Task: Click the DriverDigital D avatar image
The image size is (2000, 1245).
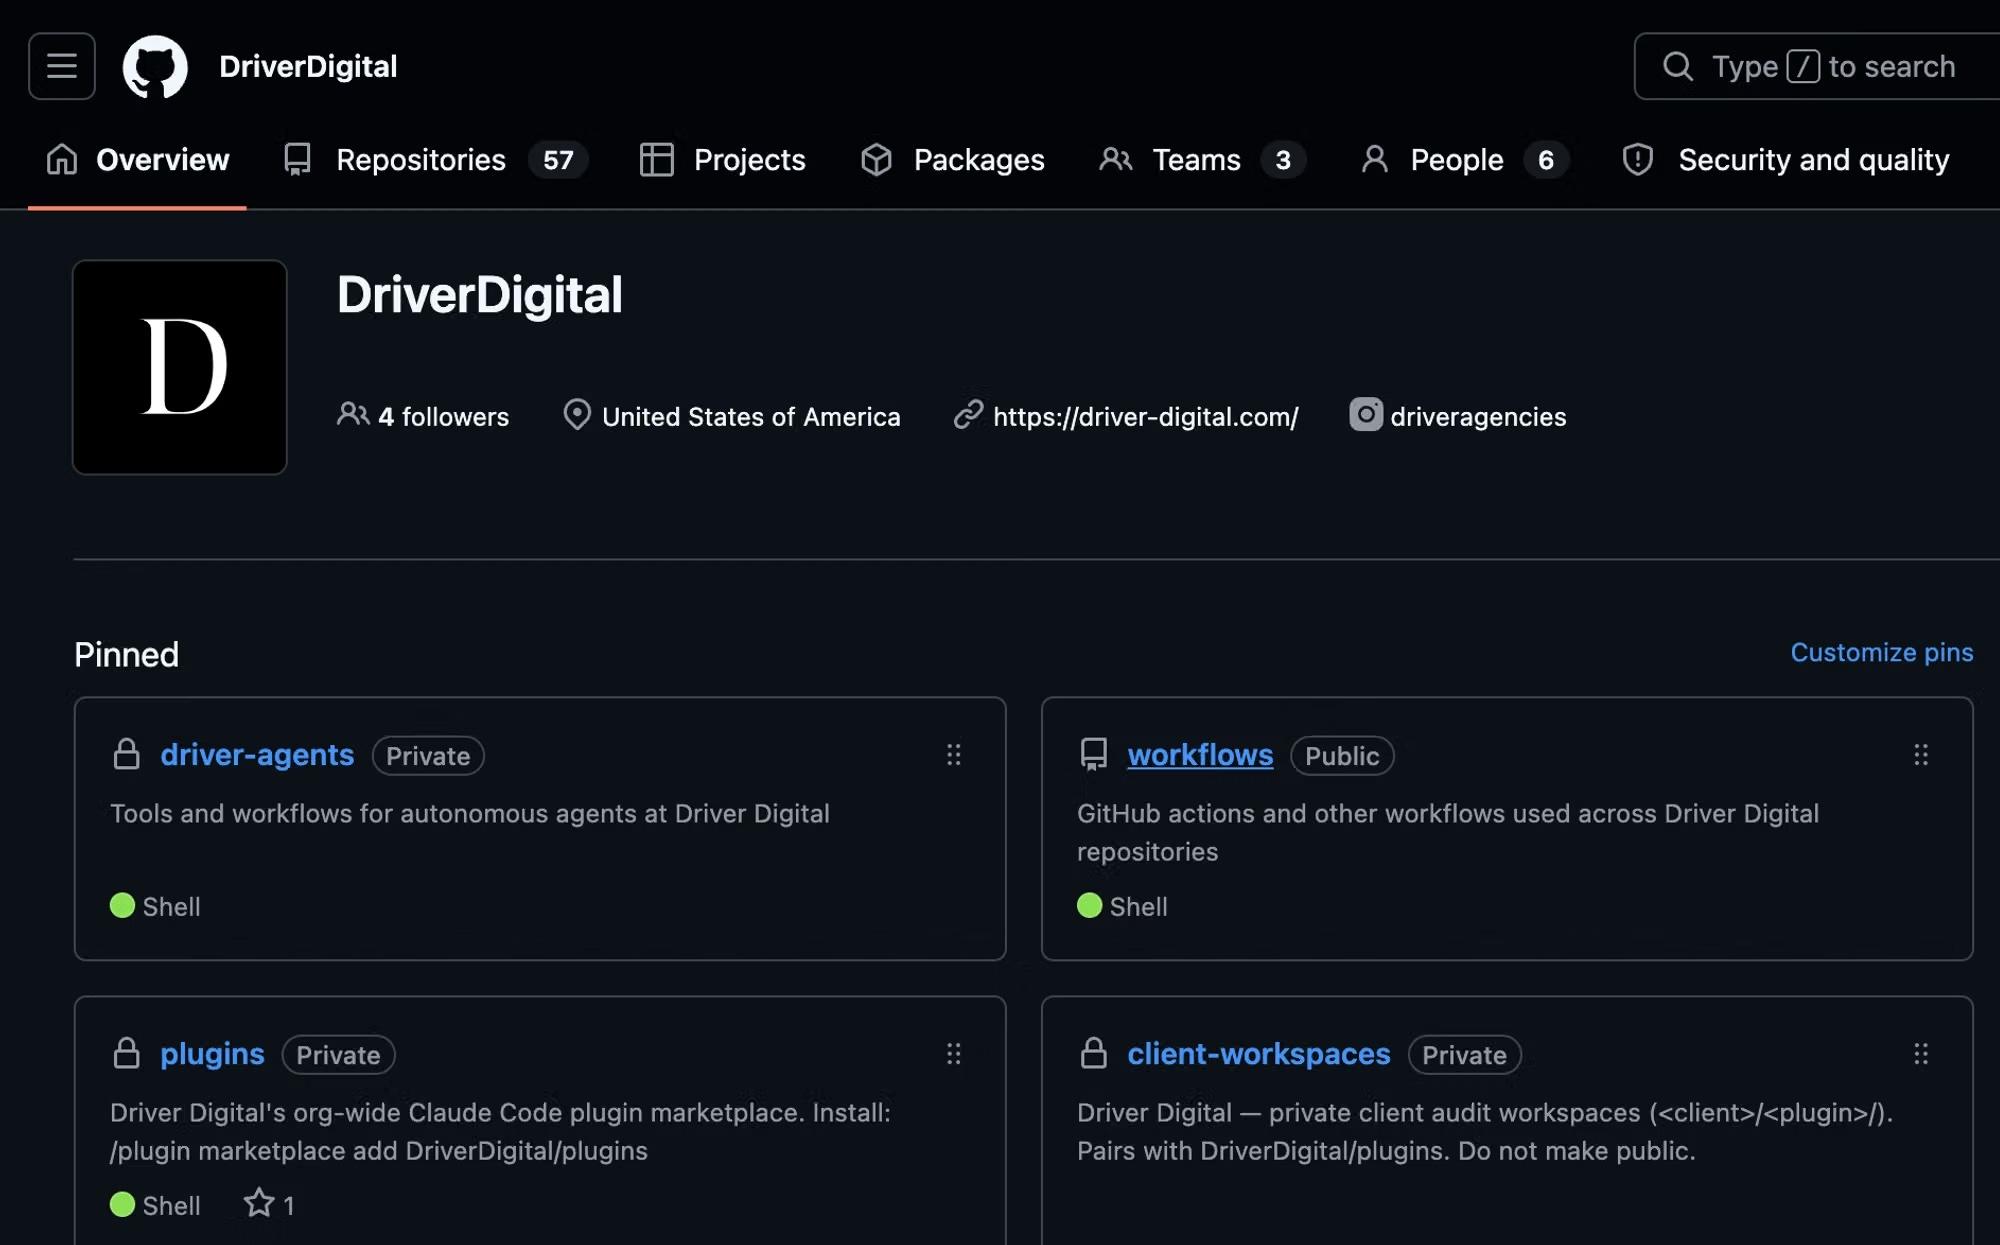Action: (x=180, y=367)
